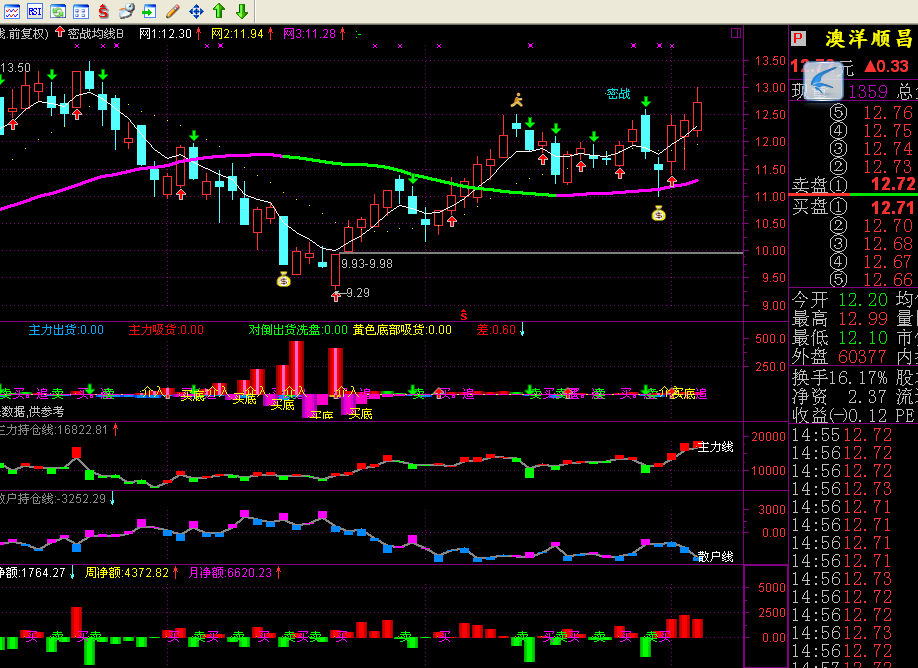Click the red P icon beside stock name
The image size is (918, 668).
[798, 39]
